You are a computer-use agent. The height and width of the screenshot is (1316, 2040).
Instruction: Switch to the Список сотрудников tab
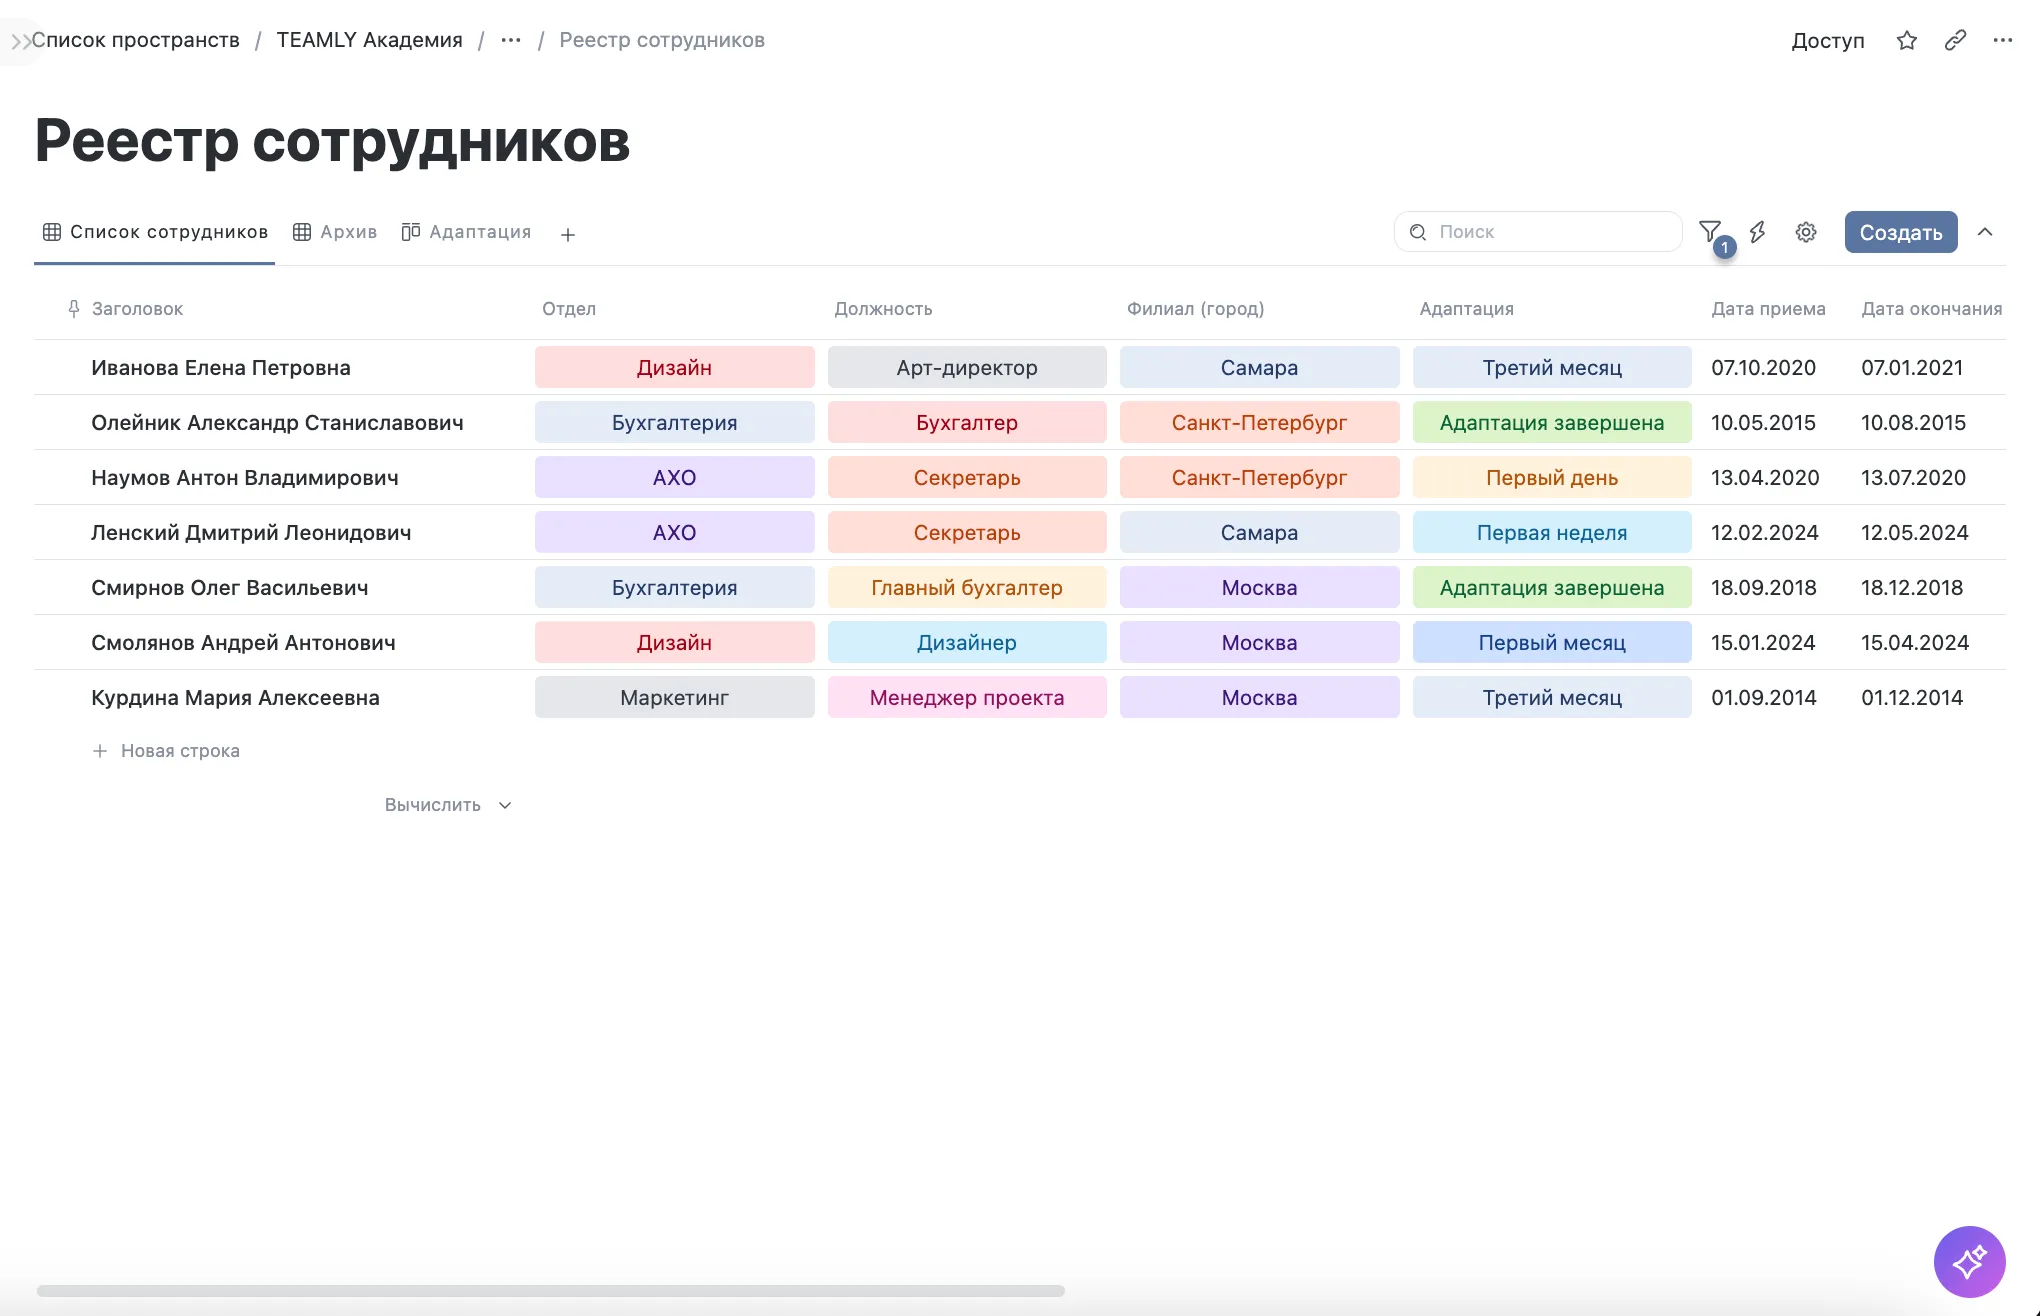pyautogui.click(x=155, y=232)
